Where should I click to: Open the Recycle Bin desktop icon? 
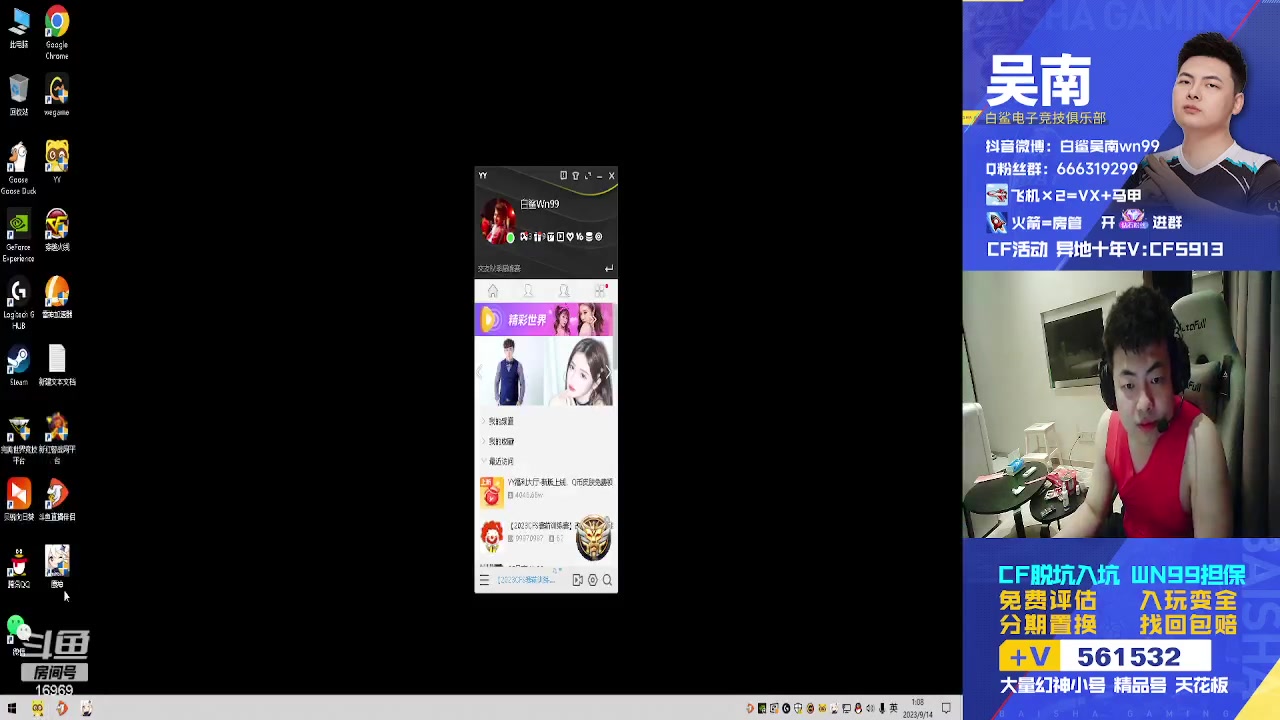pyautogui.click(x=19, y=97)
